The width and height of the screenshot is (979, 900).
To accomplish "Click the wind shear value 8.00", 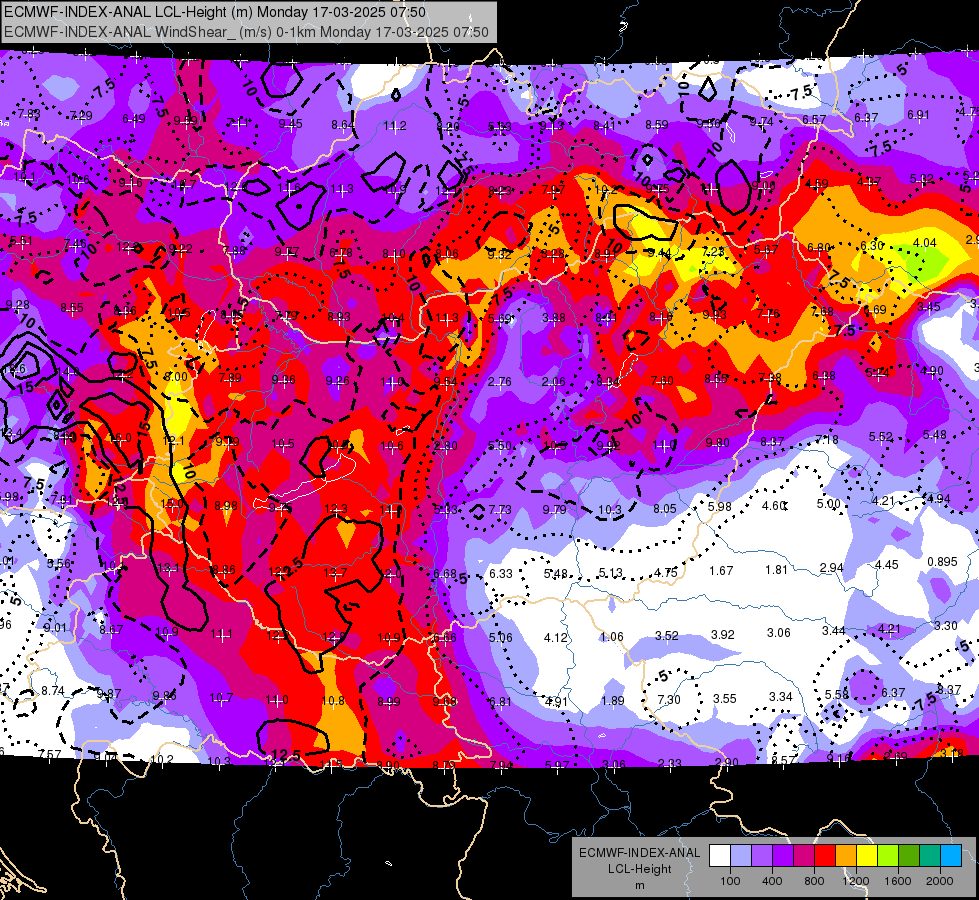I will click(175, 376).
